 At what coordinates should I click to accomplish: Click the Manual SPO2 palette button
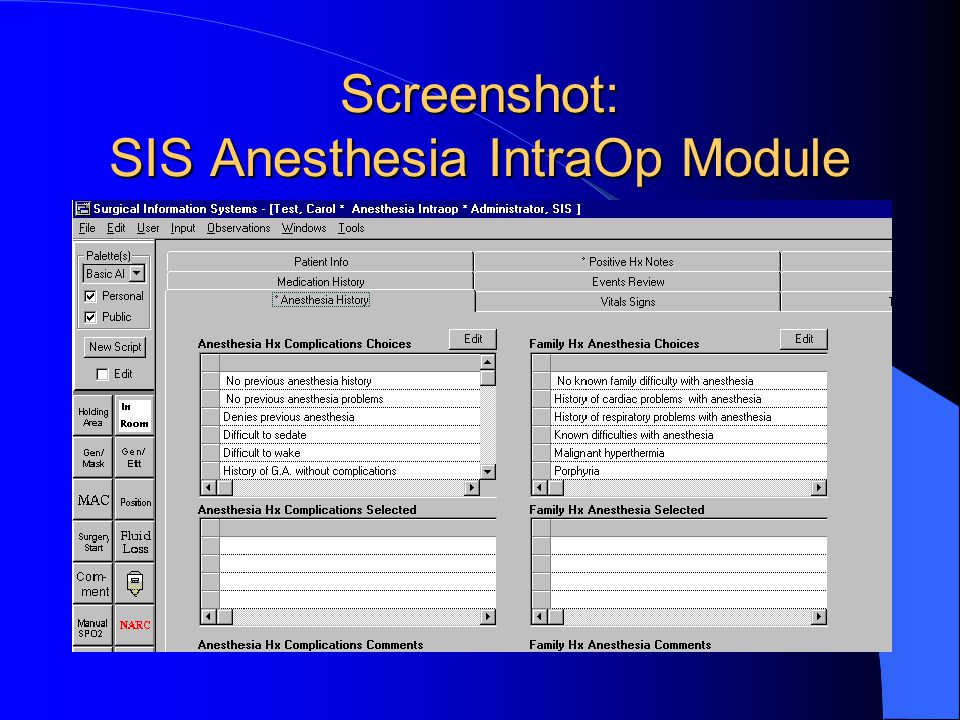click(93, 626)
